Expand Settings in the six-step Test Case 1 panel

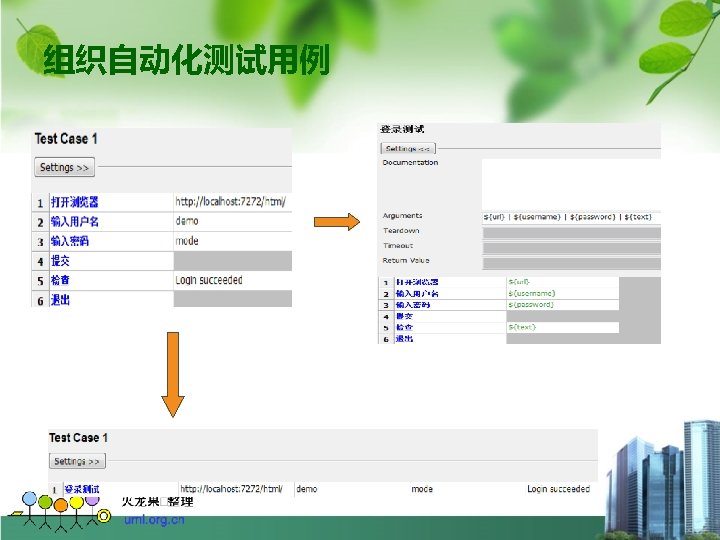point(65,167)
